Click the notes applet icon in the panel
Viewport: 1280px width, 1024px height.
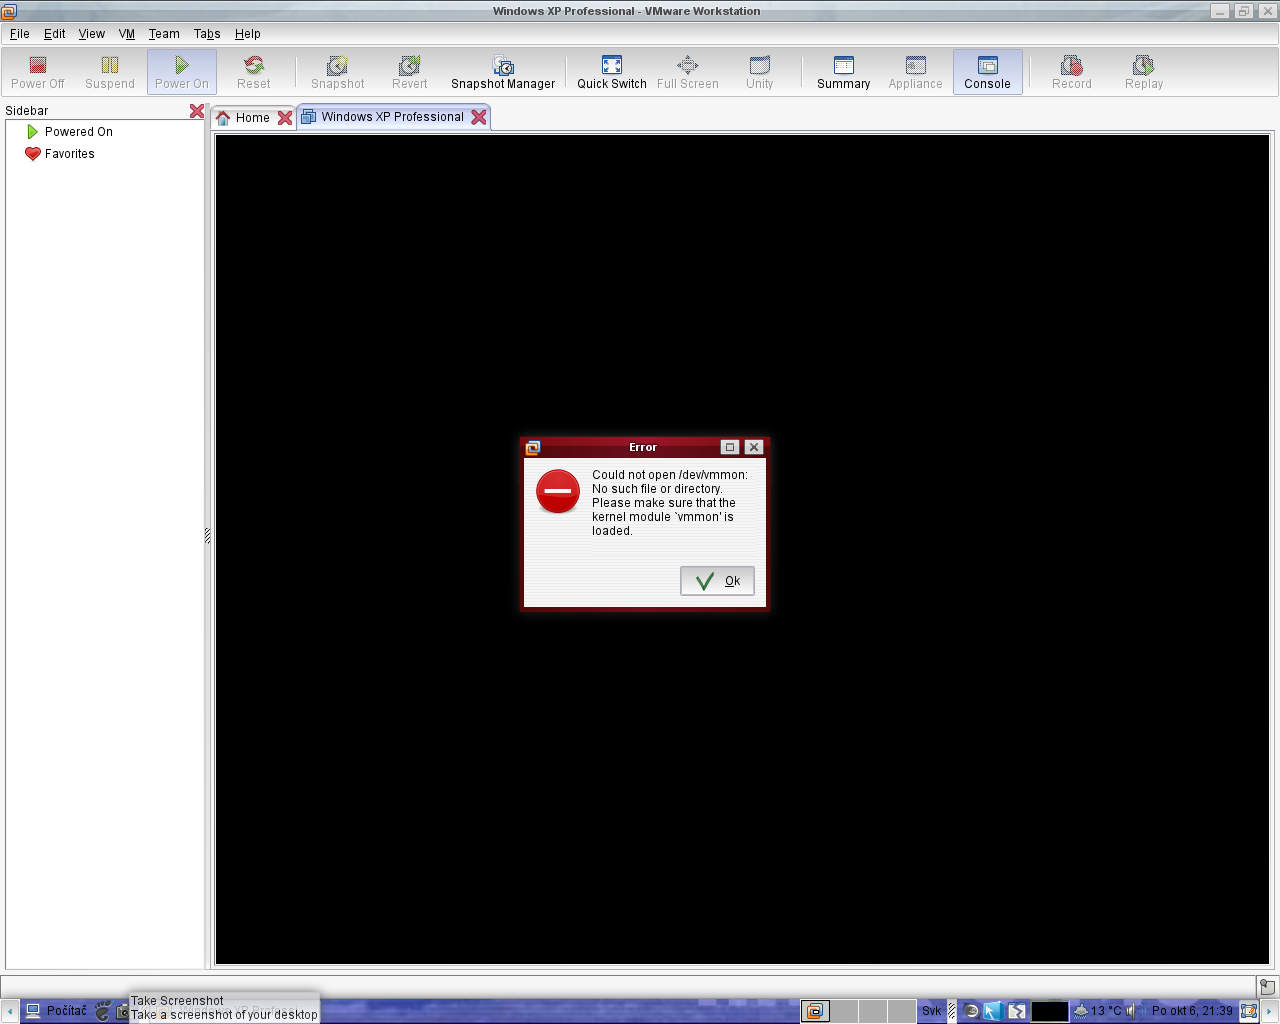point(1248,1011)
